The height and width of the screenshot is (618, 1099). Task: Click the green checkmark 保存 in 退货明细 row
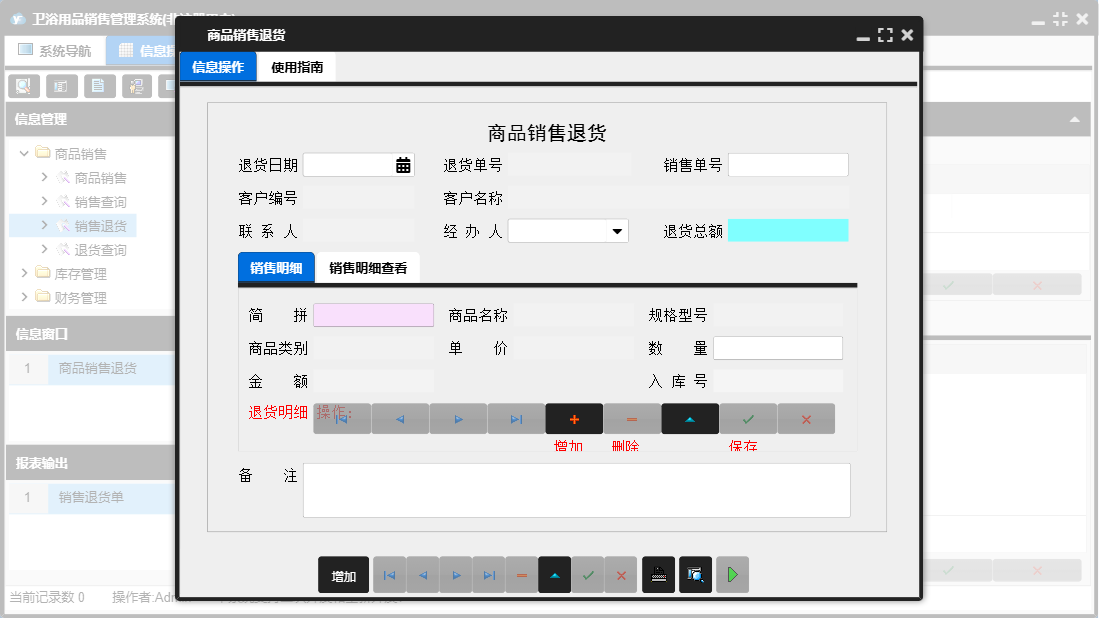748,419
